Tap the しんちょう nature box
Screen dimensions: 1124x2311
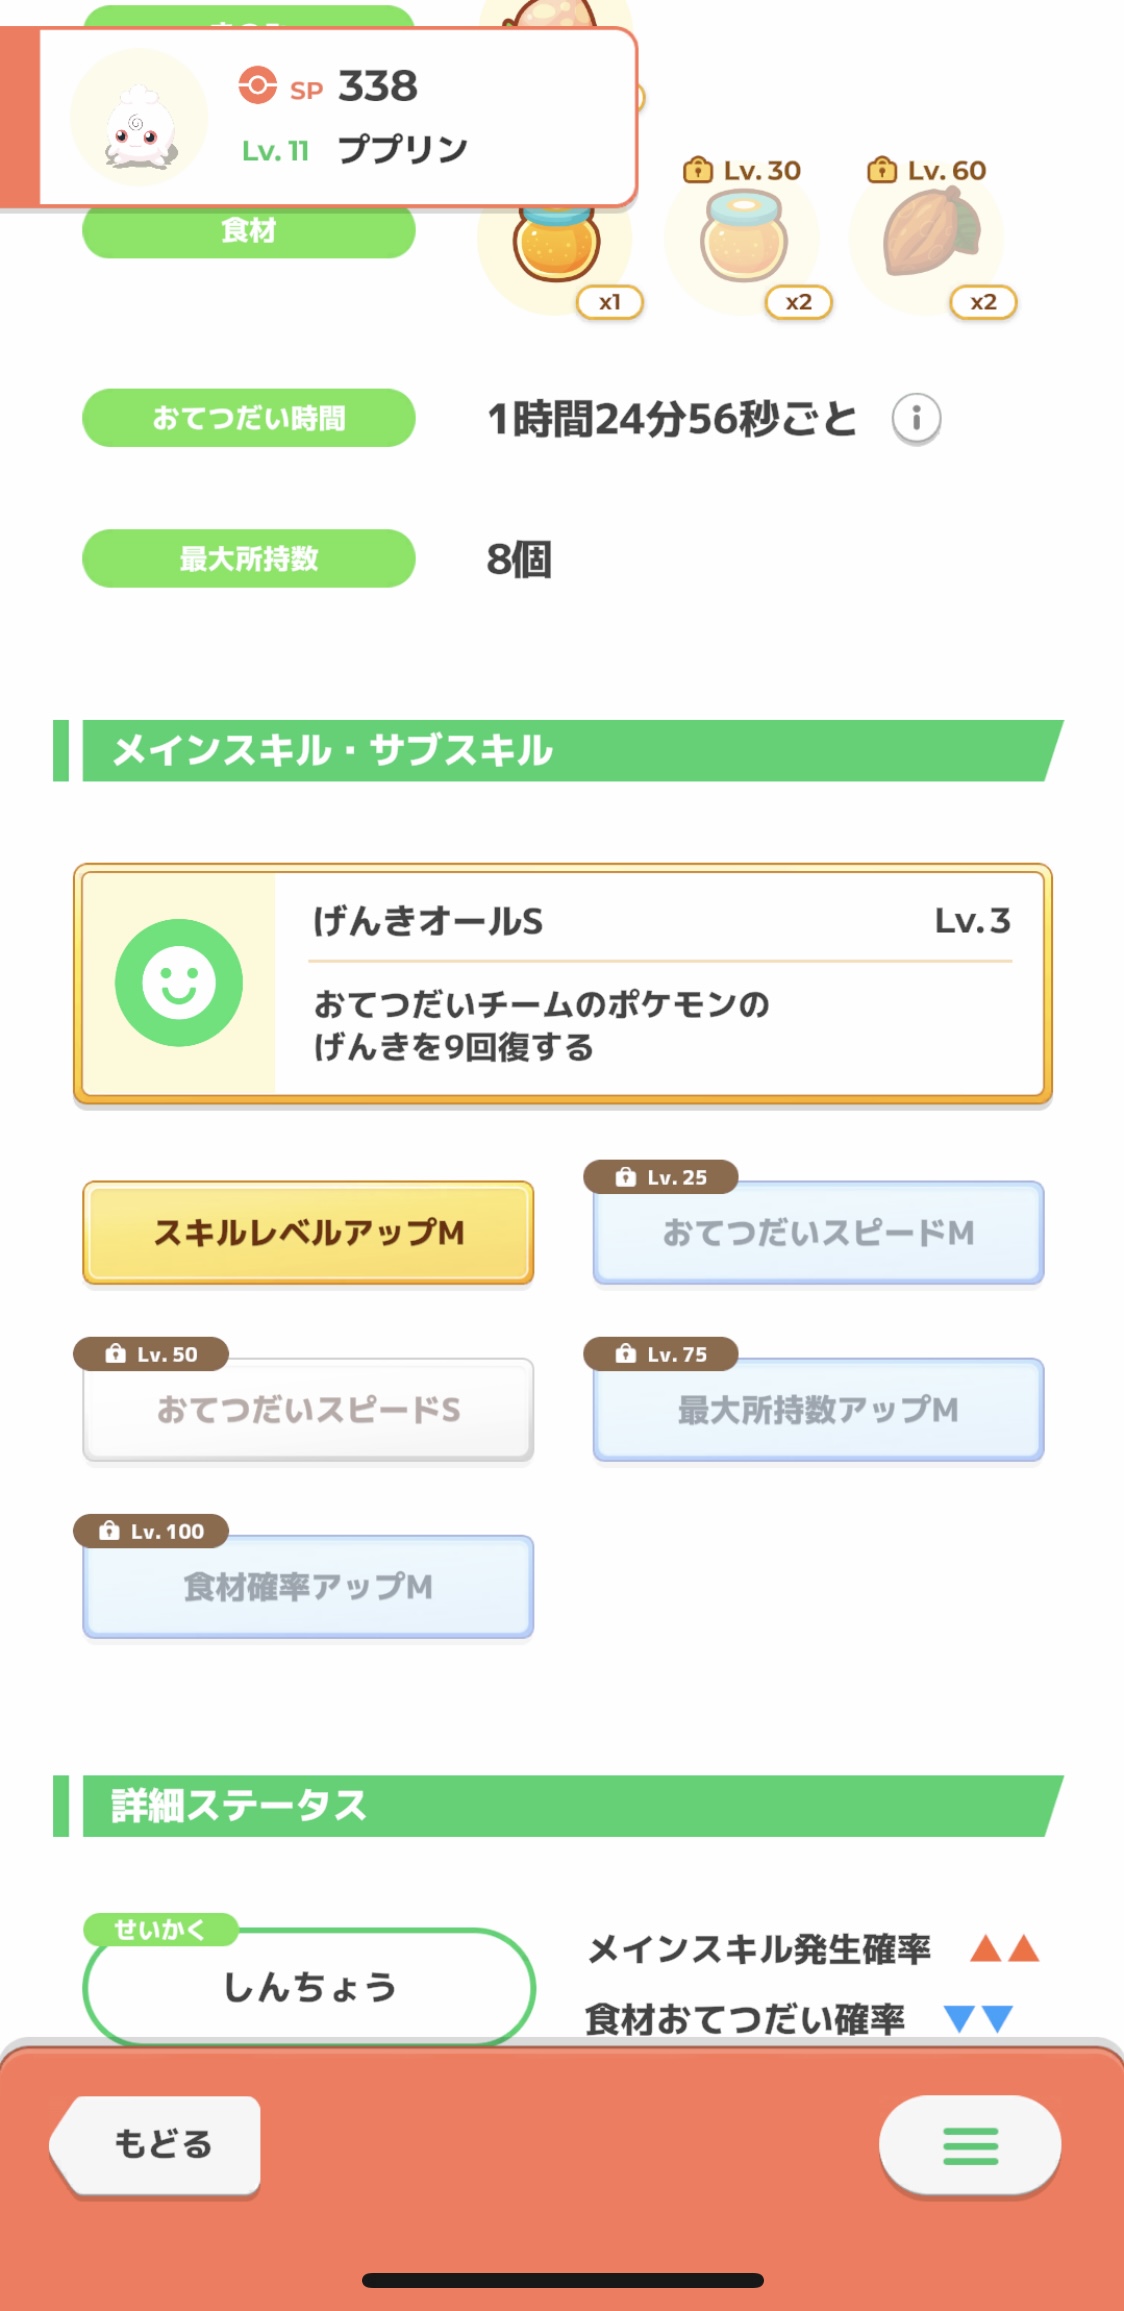309,1987
